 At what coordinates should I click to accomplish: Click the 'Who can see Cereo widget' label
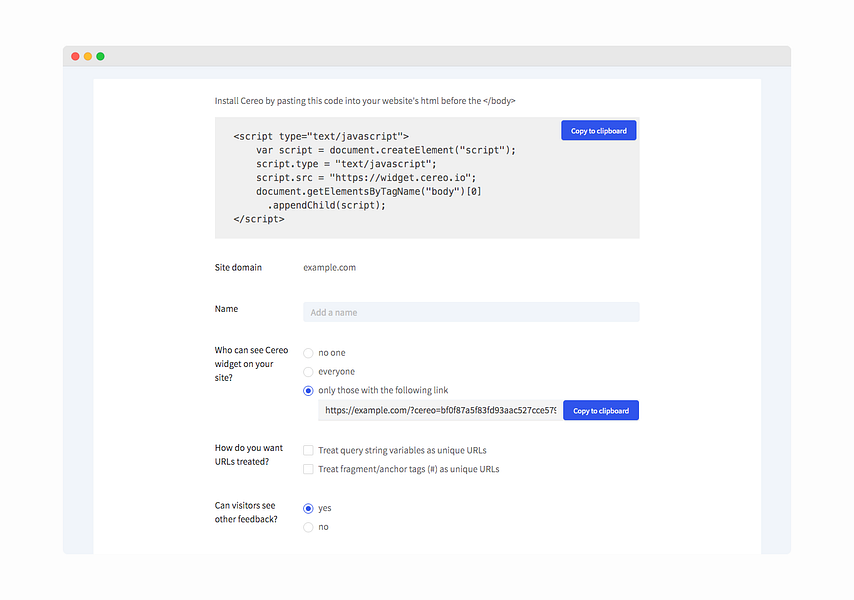click(x=251, y=364)
